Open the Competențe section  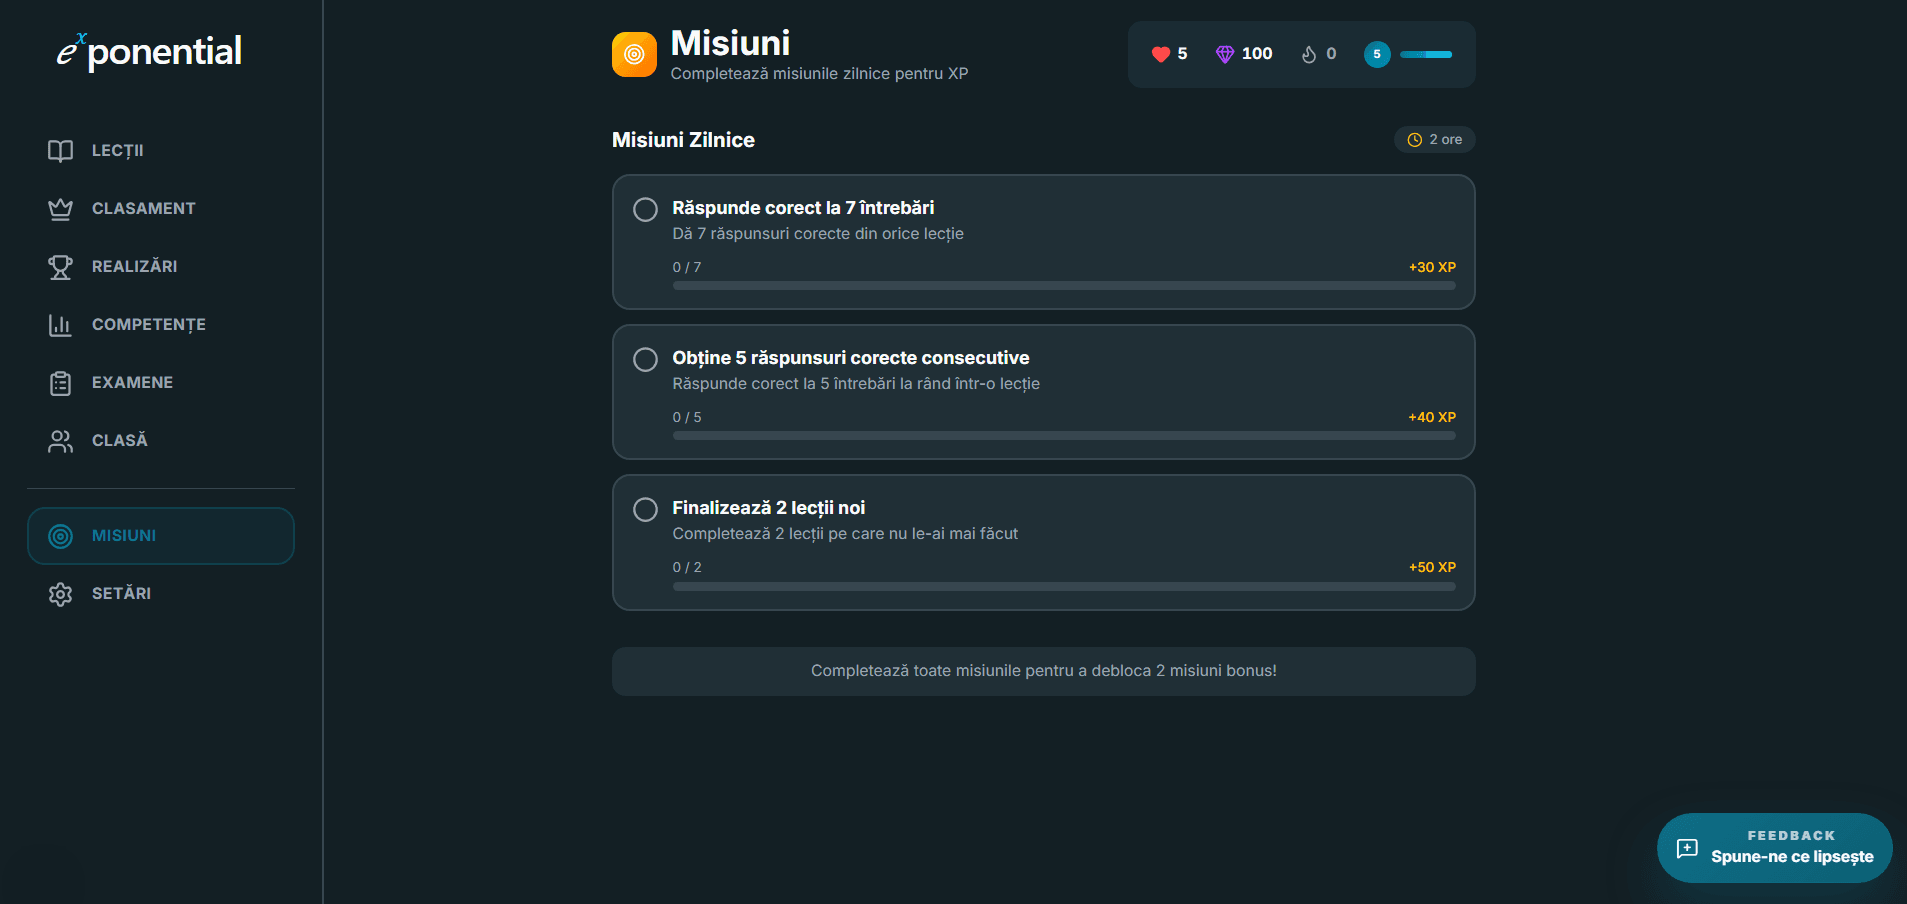point(161,325)
